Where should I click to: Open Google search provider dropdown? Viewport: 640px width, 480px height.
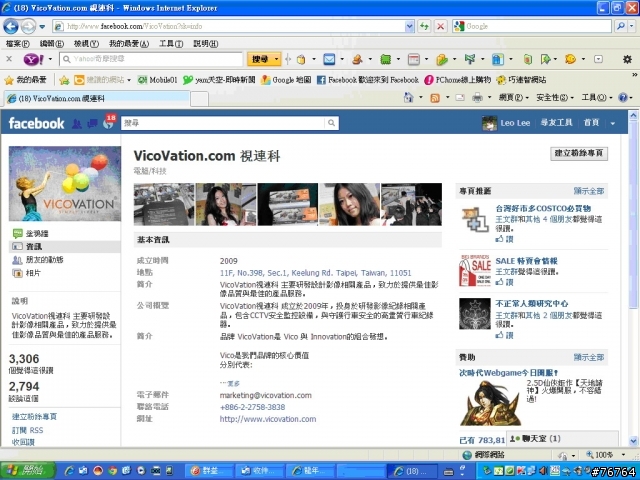pyautogui.click(x=632, y=27)
